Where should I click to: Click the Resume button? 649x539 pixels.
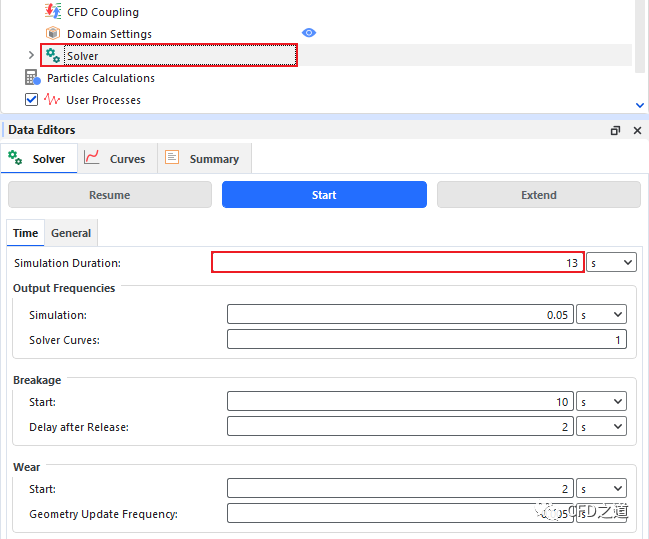click(109, 195)
